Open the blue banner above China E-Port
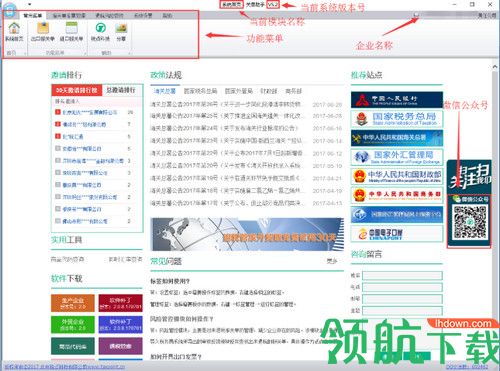The width and height of the screenshot is (500, 371). coord(397,214)
